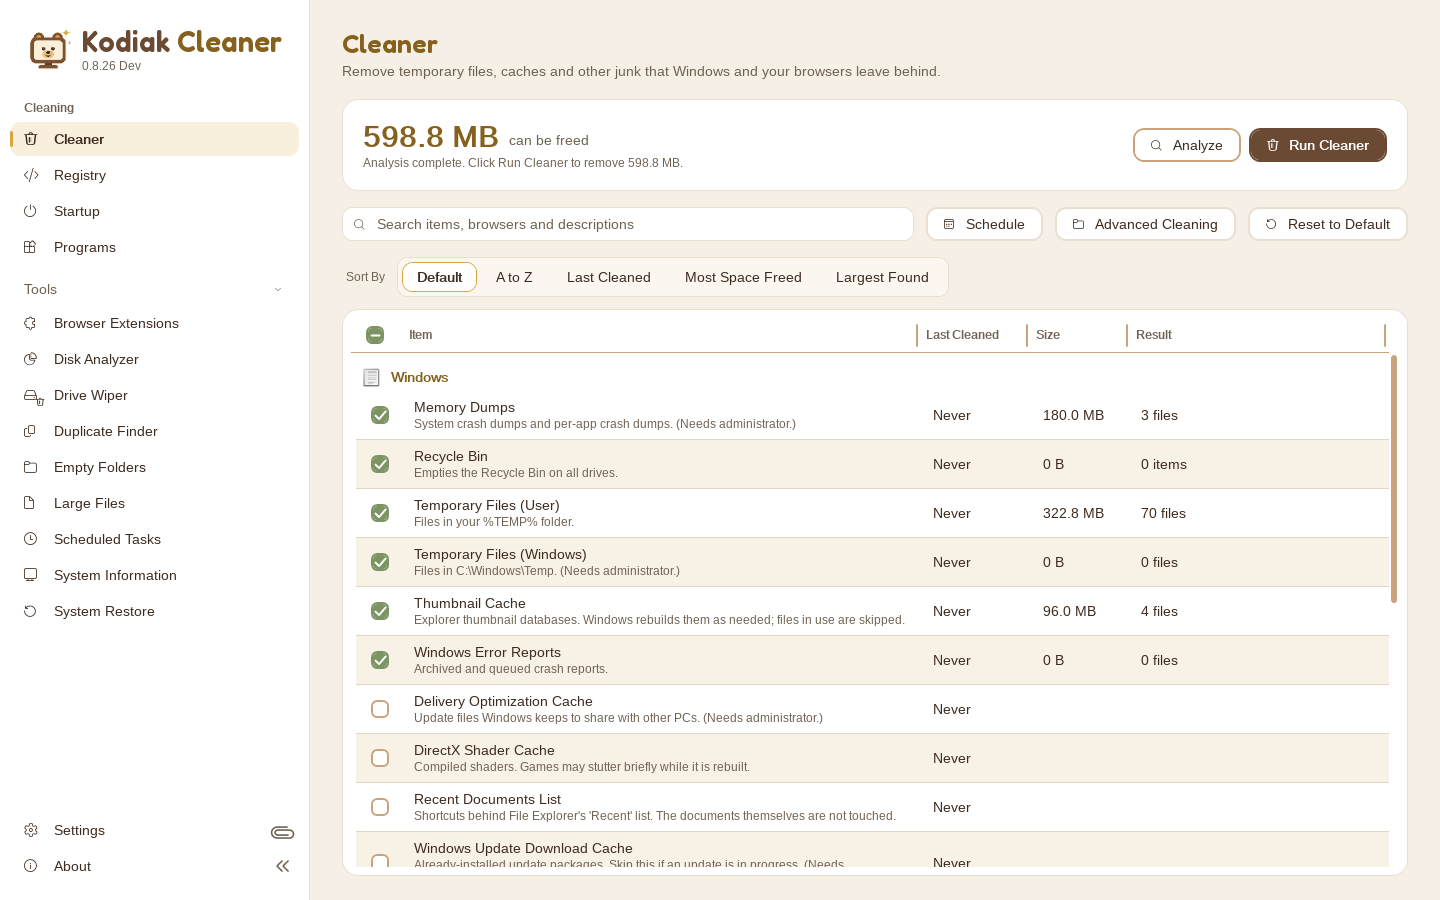Open the Startup page
The width and height of the screenshot is (1440, 900).
pyautogui.click(x=154, y=211)
